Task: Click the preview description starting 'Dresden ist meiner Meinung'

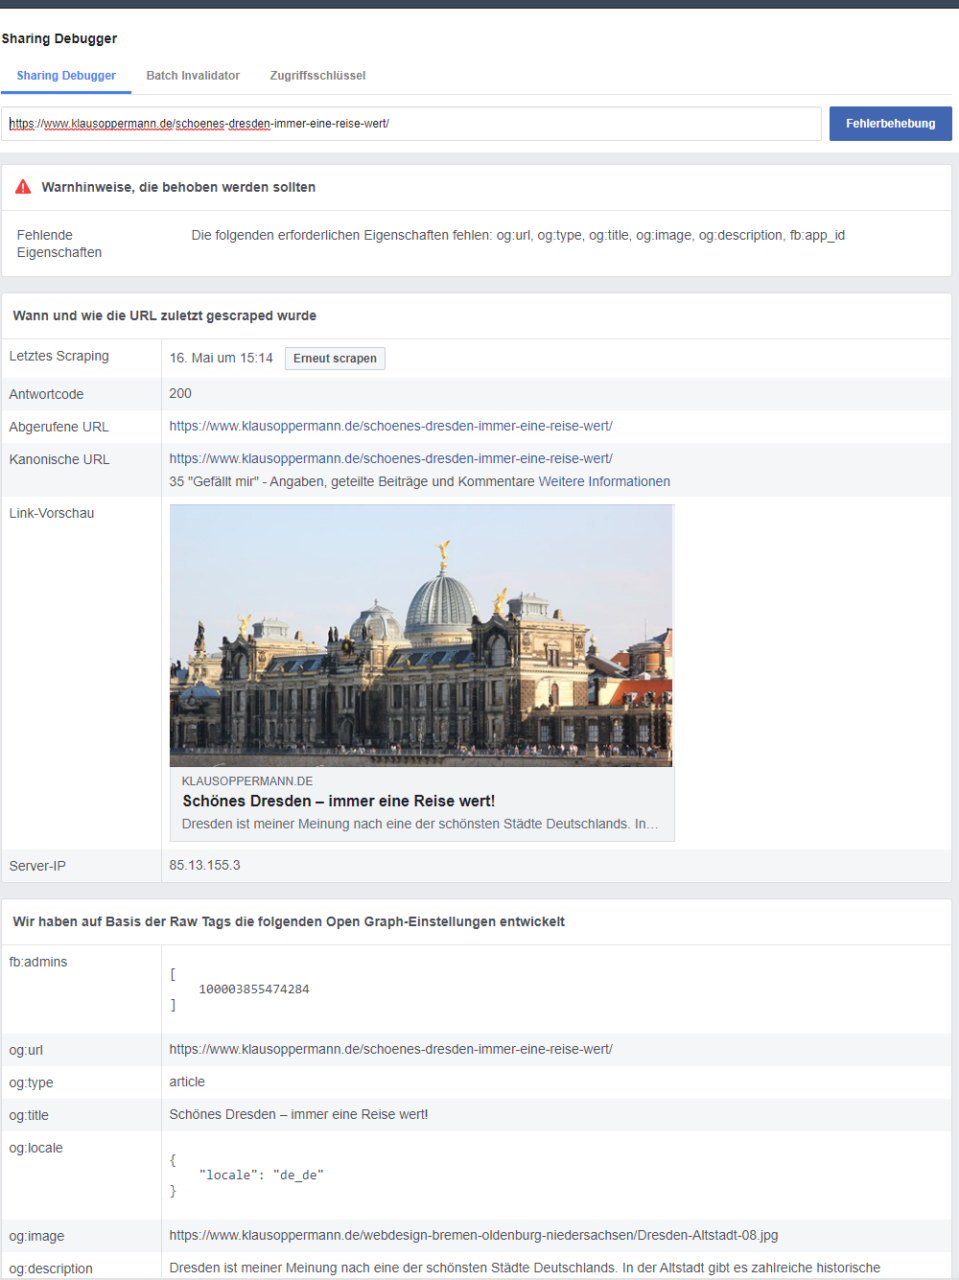Action: tap(420, 824)
